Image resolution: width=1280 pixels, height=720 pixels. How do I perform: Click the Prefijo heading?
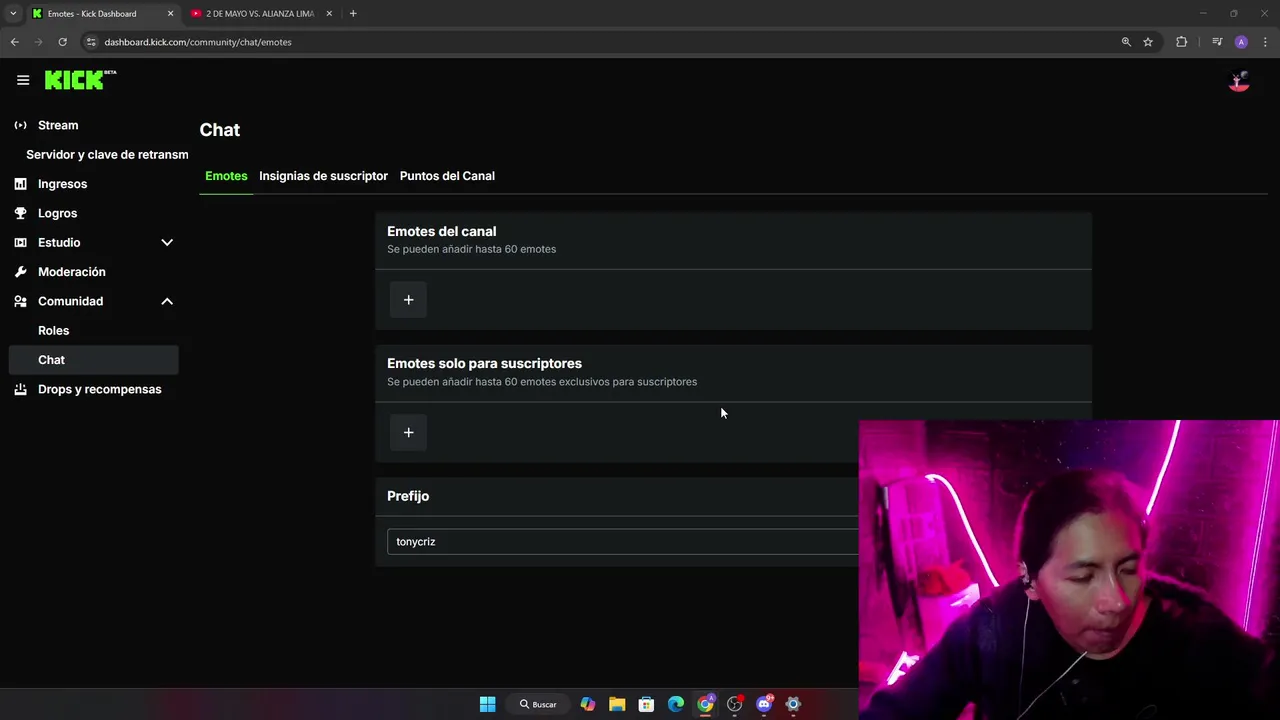tap(408, 496)
